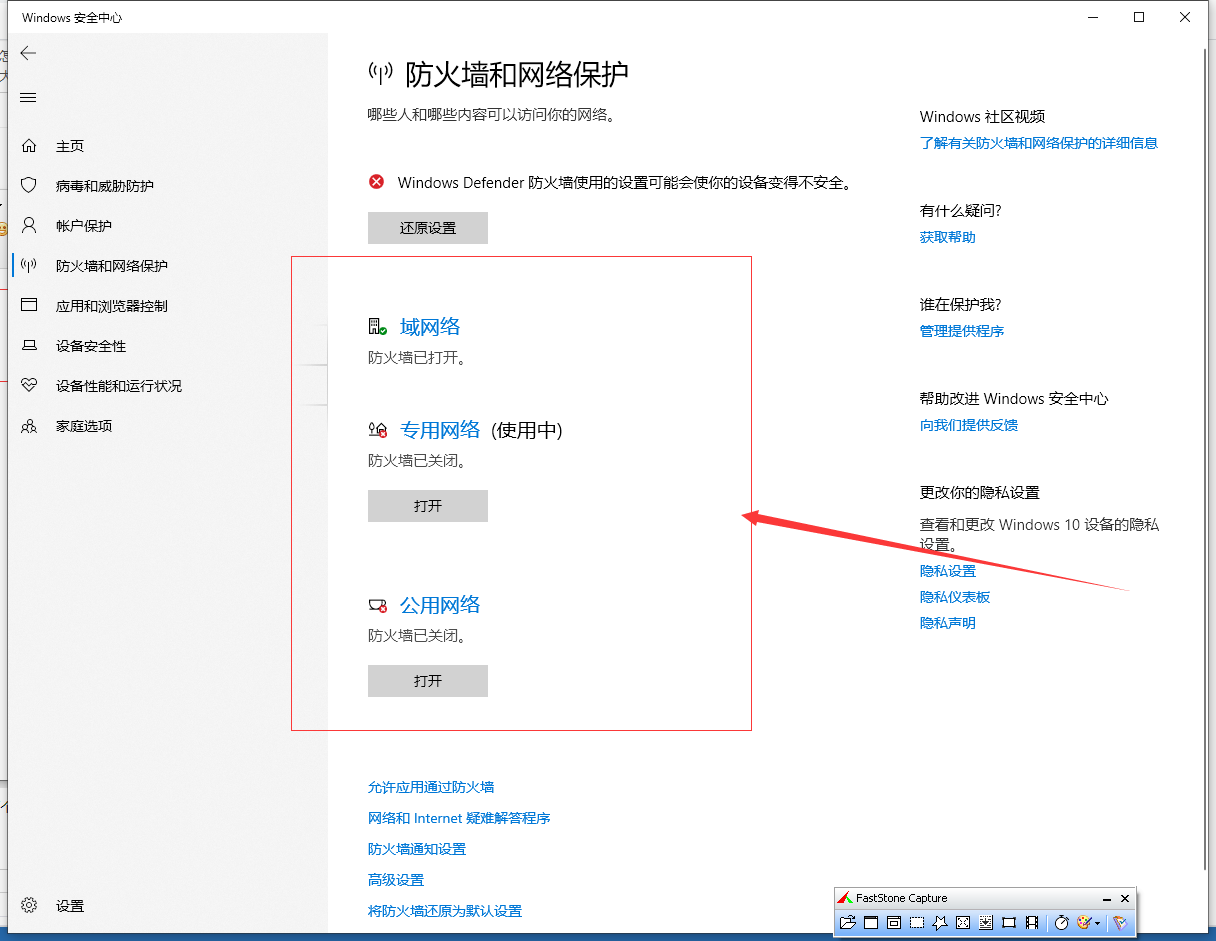Close the FastStone Capture toolbar

1125,899
